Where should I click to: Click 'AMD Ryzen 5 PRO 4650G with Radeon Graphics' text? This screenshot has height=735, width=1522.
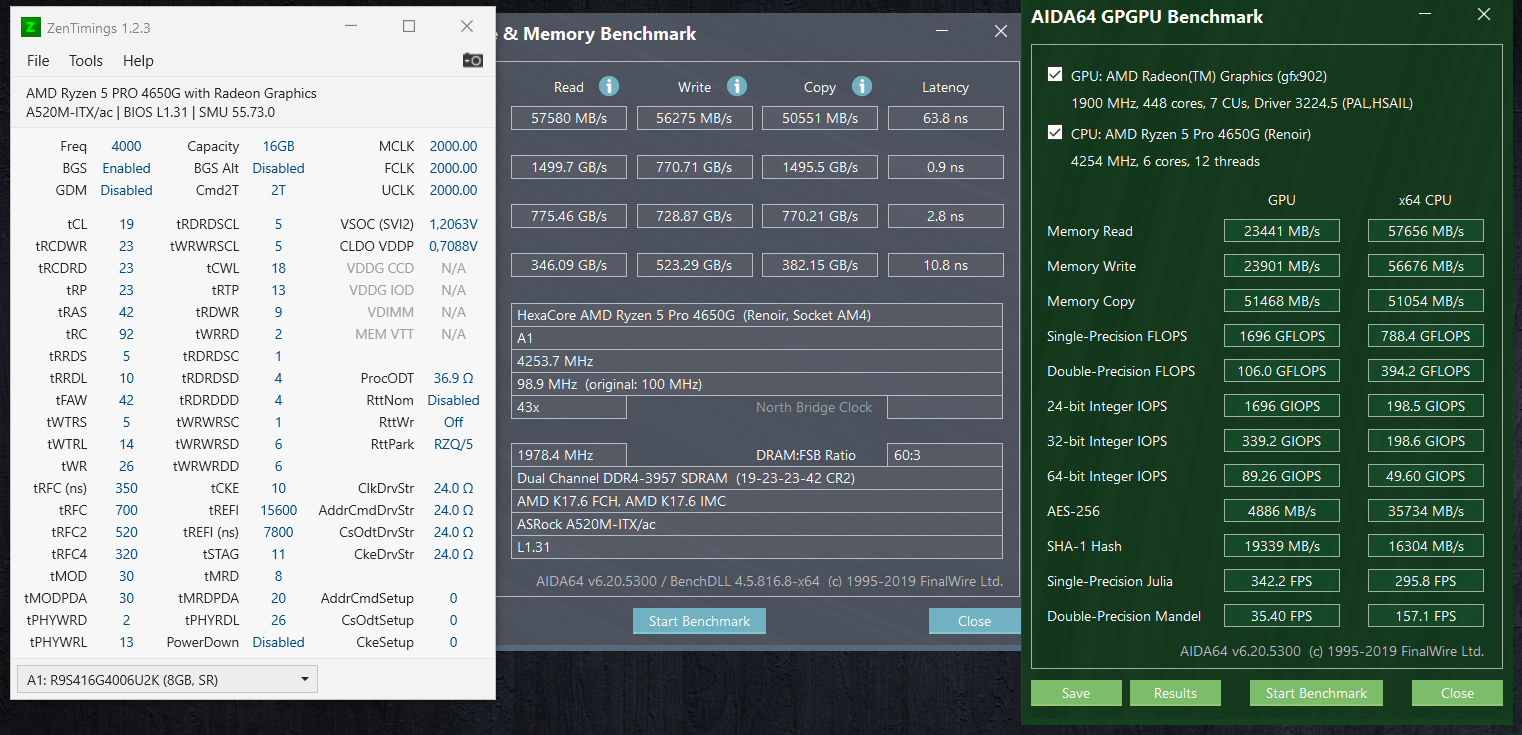click(x=171, y=93)
